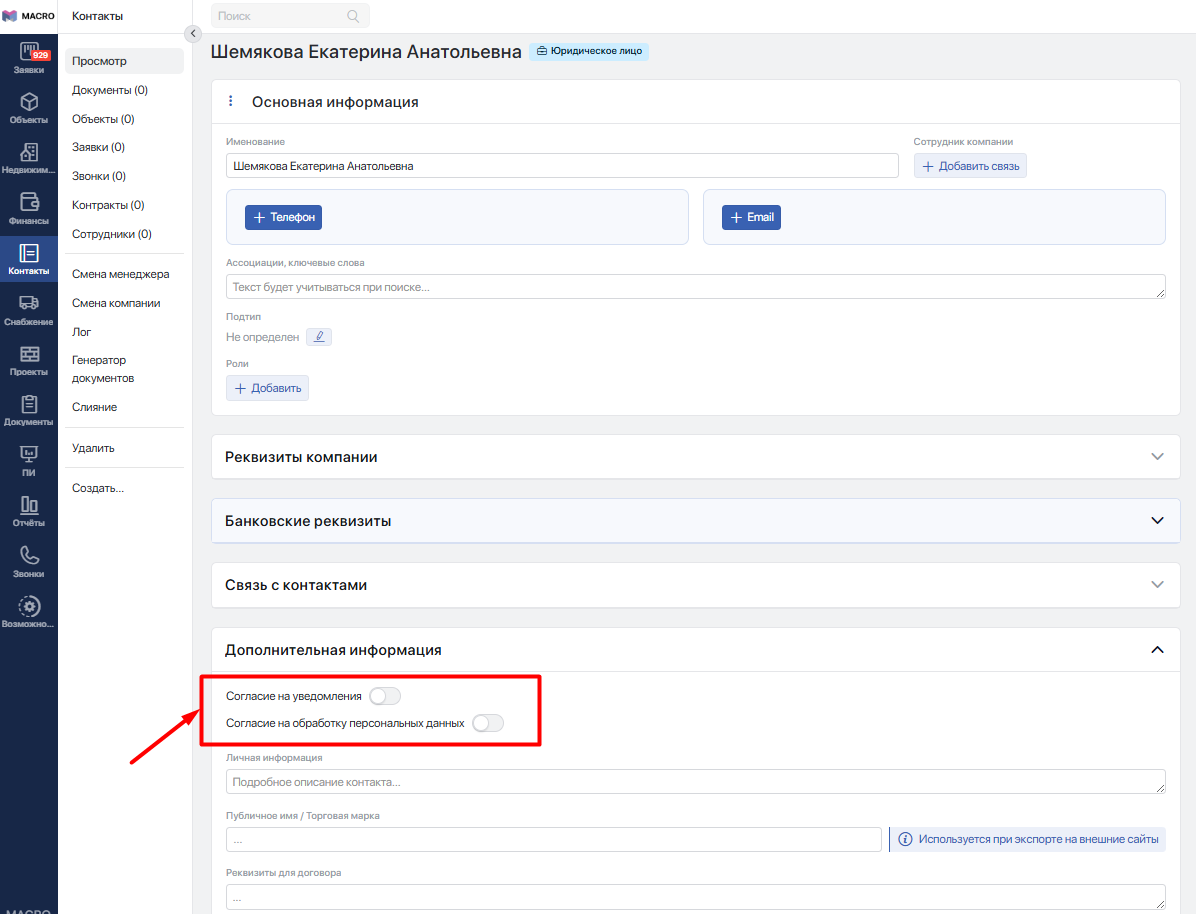Open Звонки phone icon in sidebar
1196x914 pixels.
[29, 561]
